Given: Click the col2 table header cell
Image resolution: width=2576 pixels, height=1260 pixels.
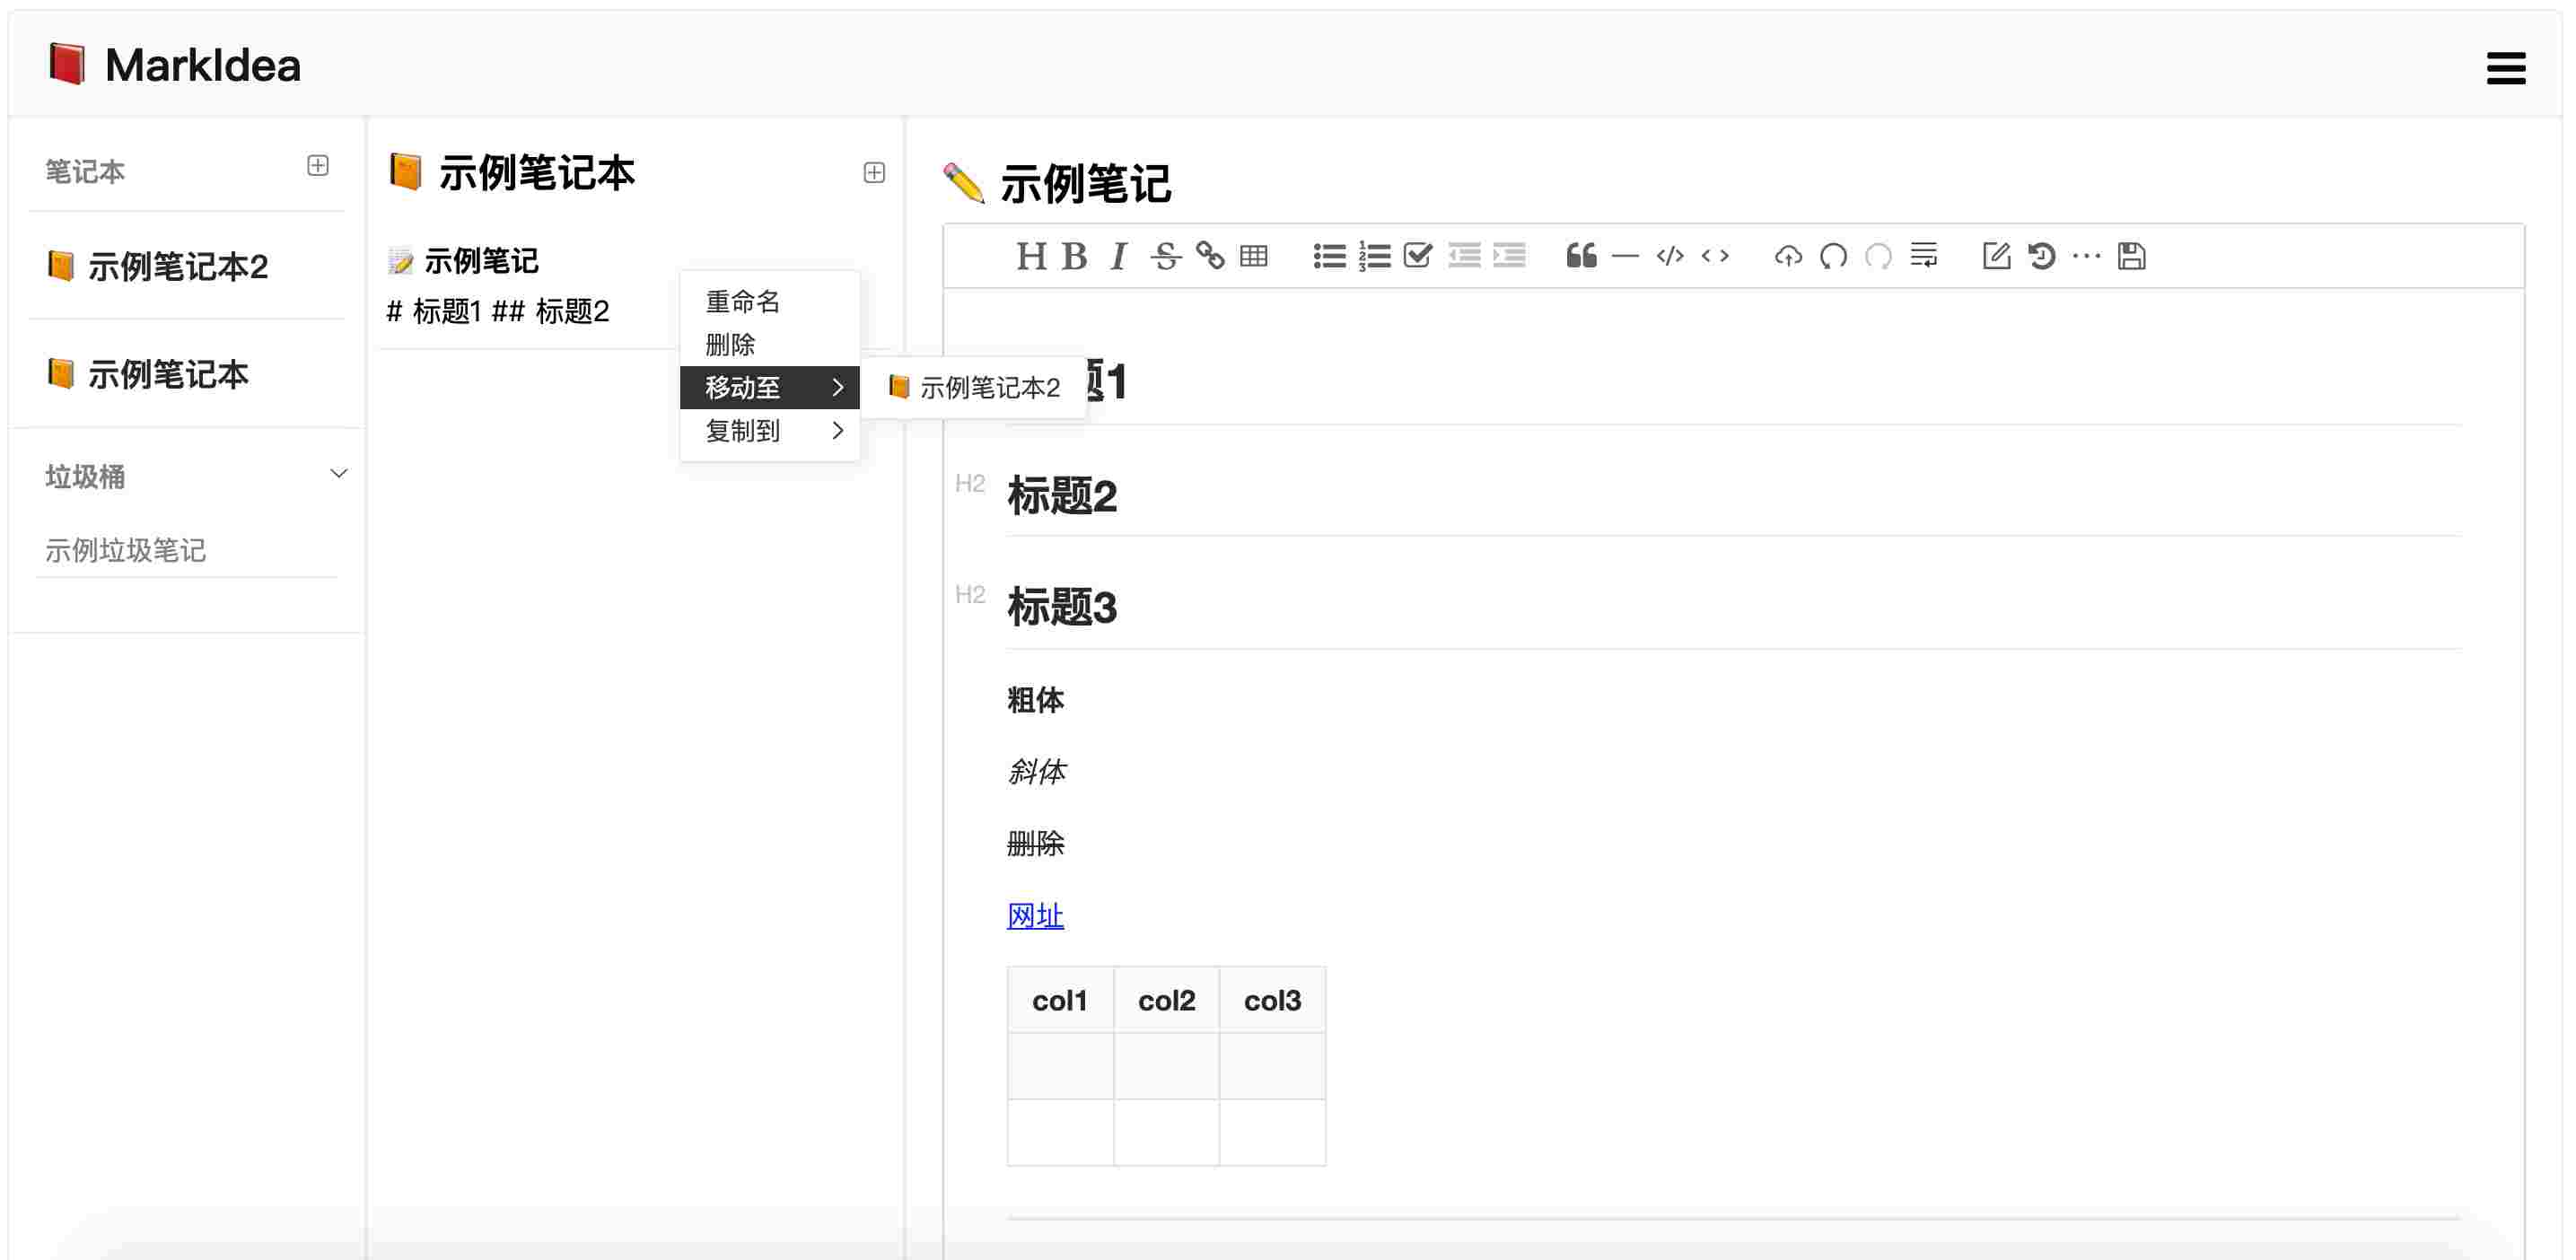Looking at the screenshot, I should tap(1167, 1001).
